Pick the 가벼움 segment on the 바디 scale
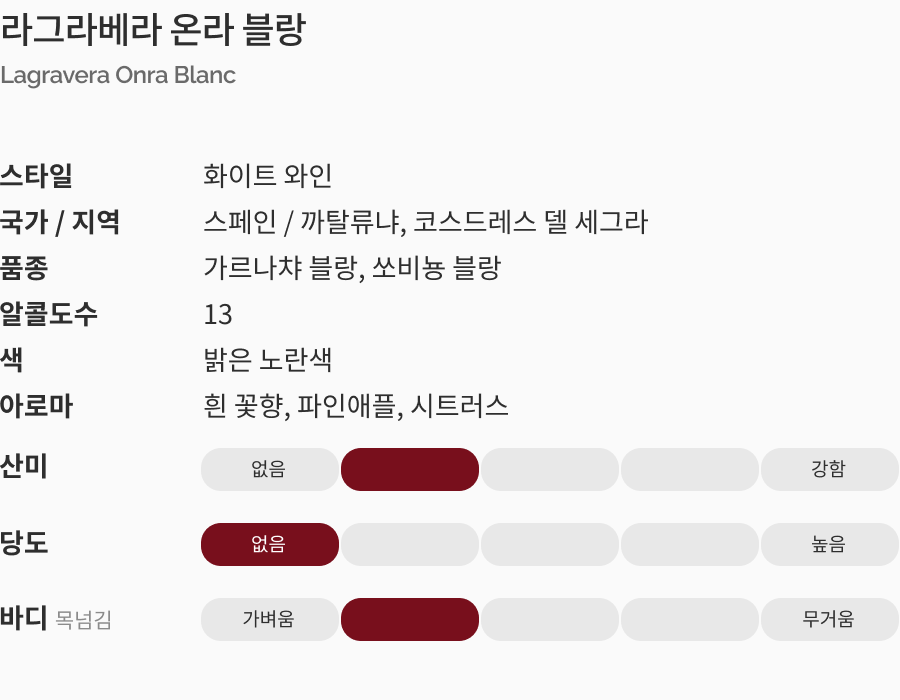Image resolution: width=900 pixels, height=700 pixels. pyautogui.click(x=270, y=620)
